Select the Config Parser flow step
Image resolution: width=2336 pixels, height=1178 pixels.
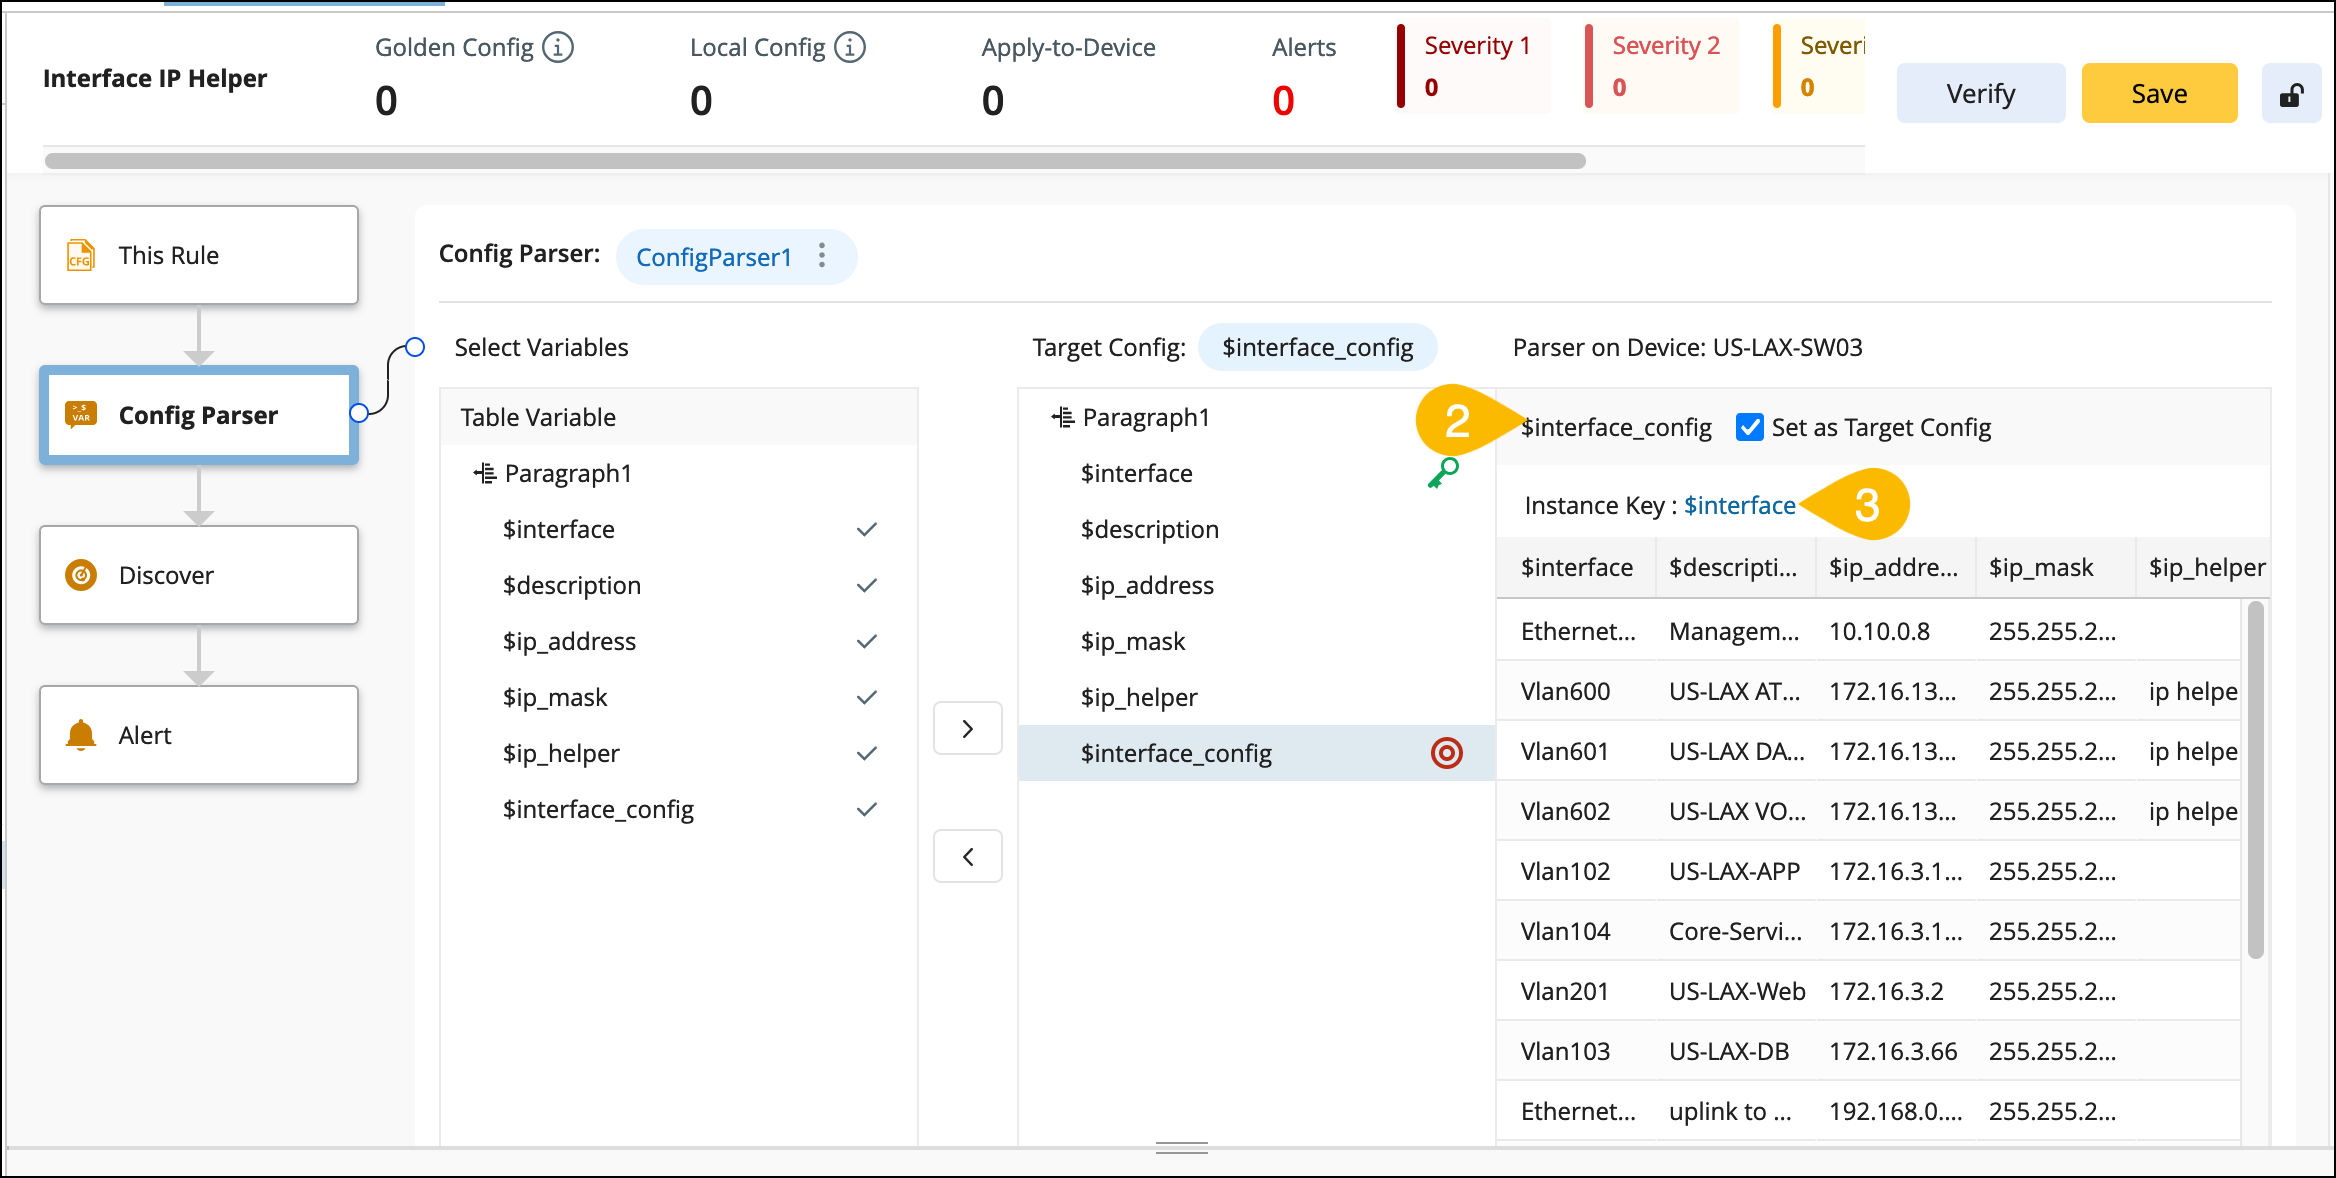coord(199,415)
